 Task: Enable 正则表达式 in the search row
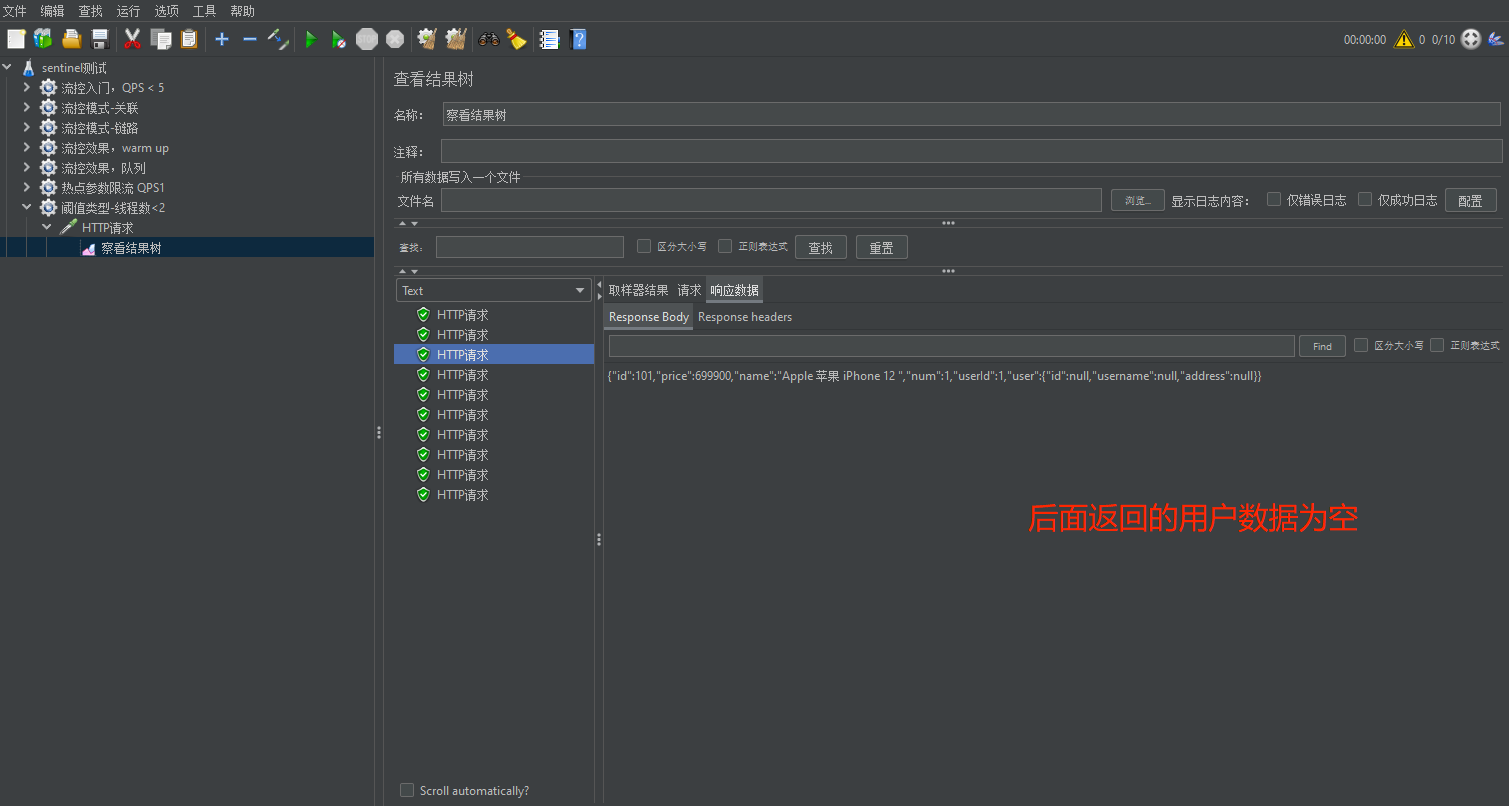[x=725, y=246]
